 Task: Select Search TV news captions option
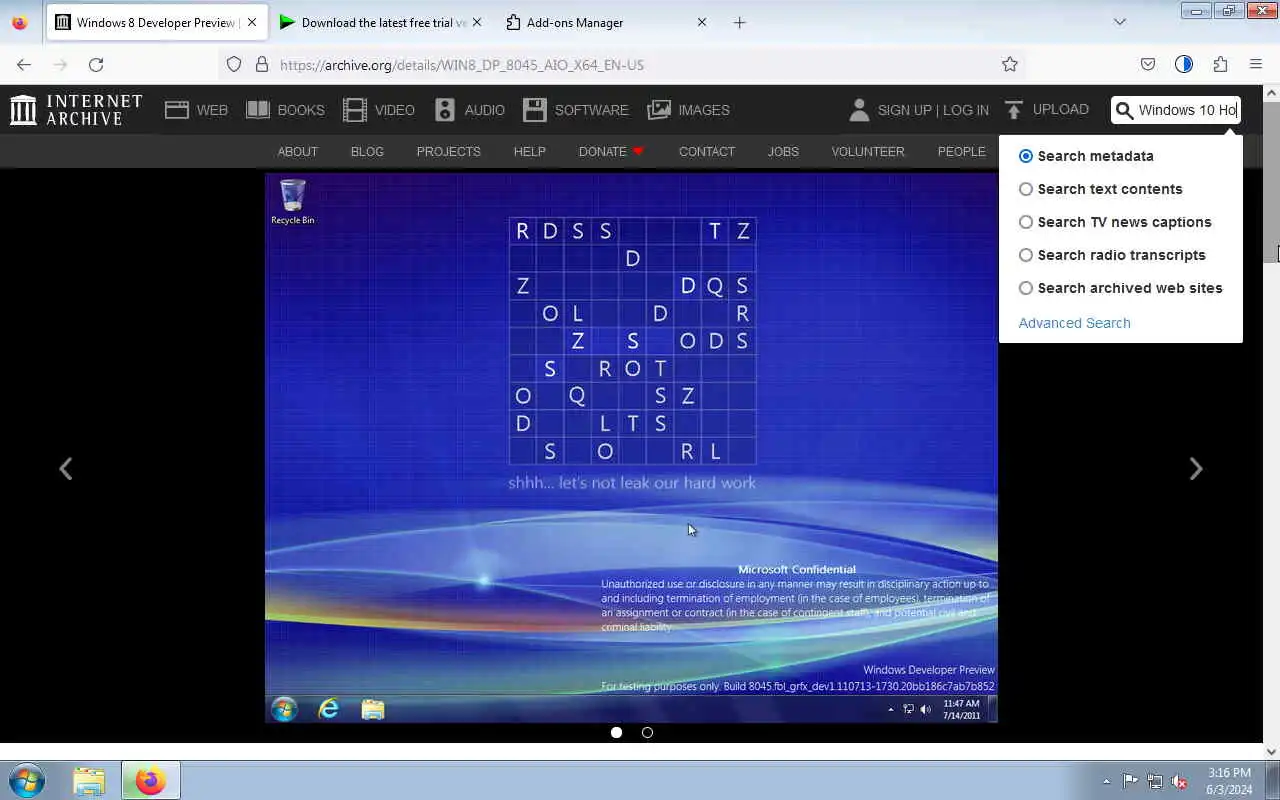(x=1115, y=222)
